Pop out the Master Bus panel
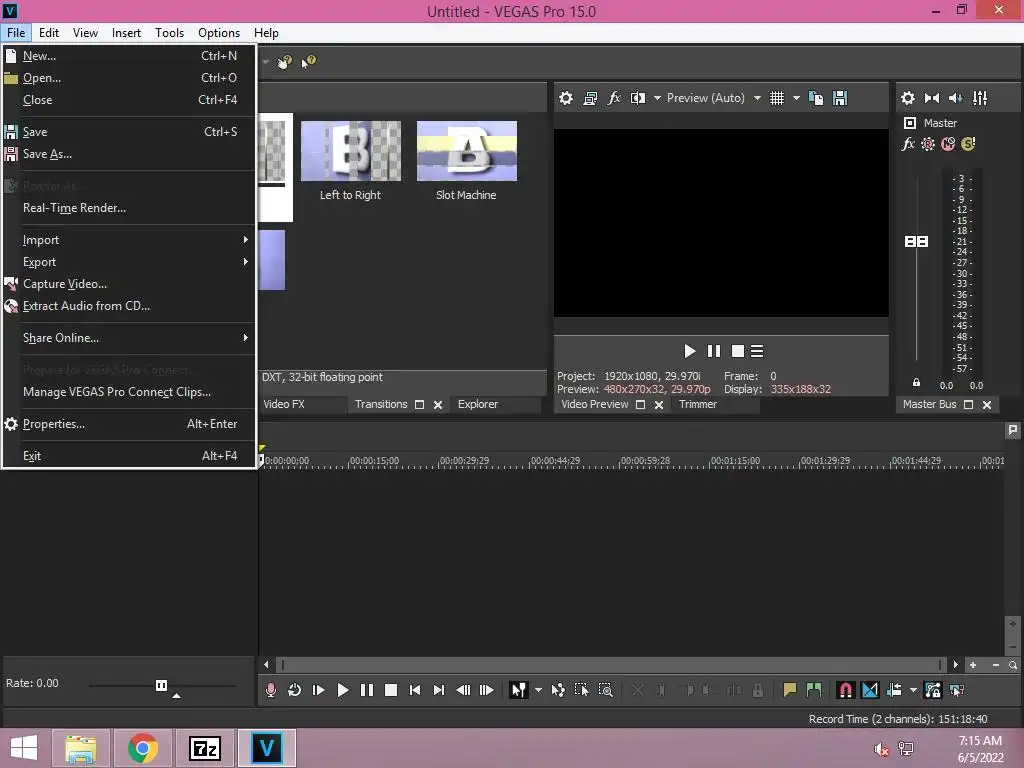 [968, 405]
